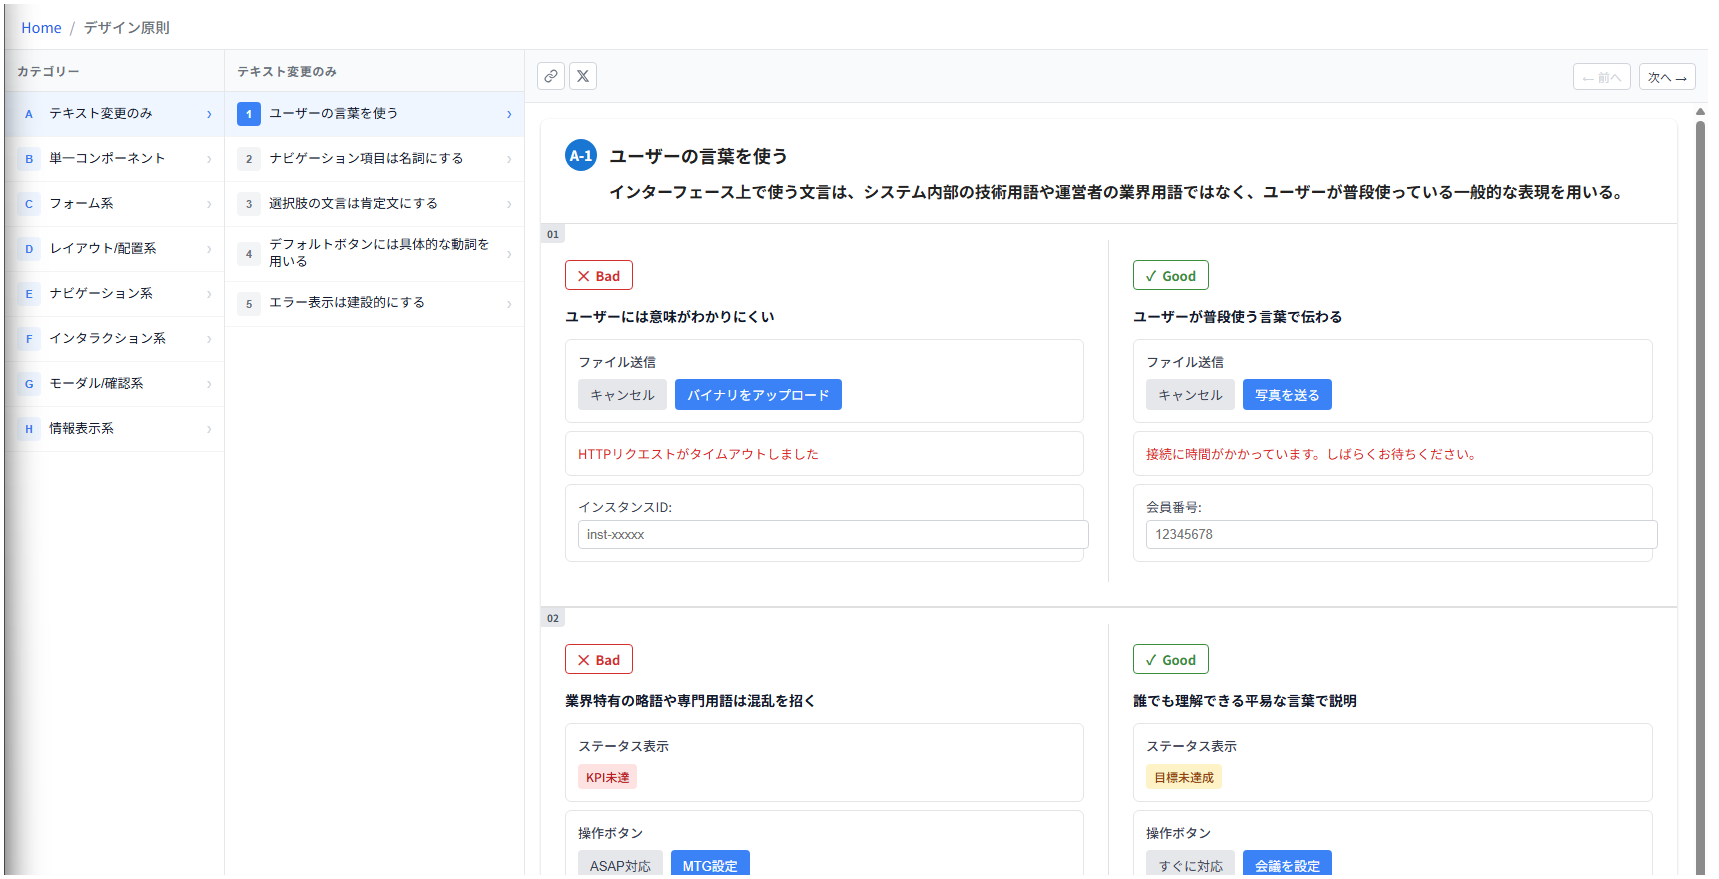Select the レイアウト/配置系 category

tap(103, 249)
